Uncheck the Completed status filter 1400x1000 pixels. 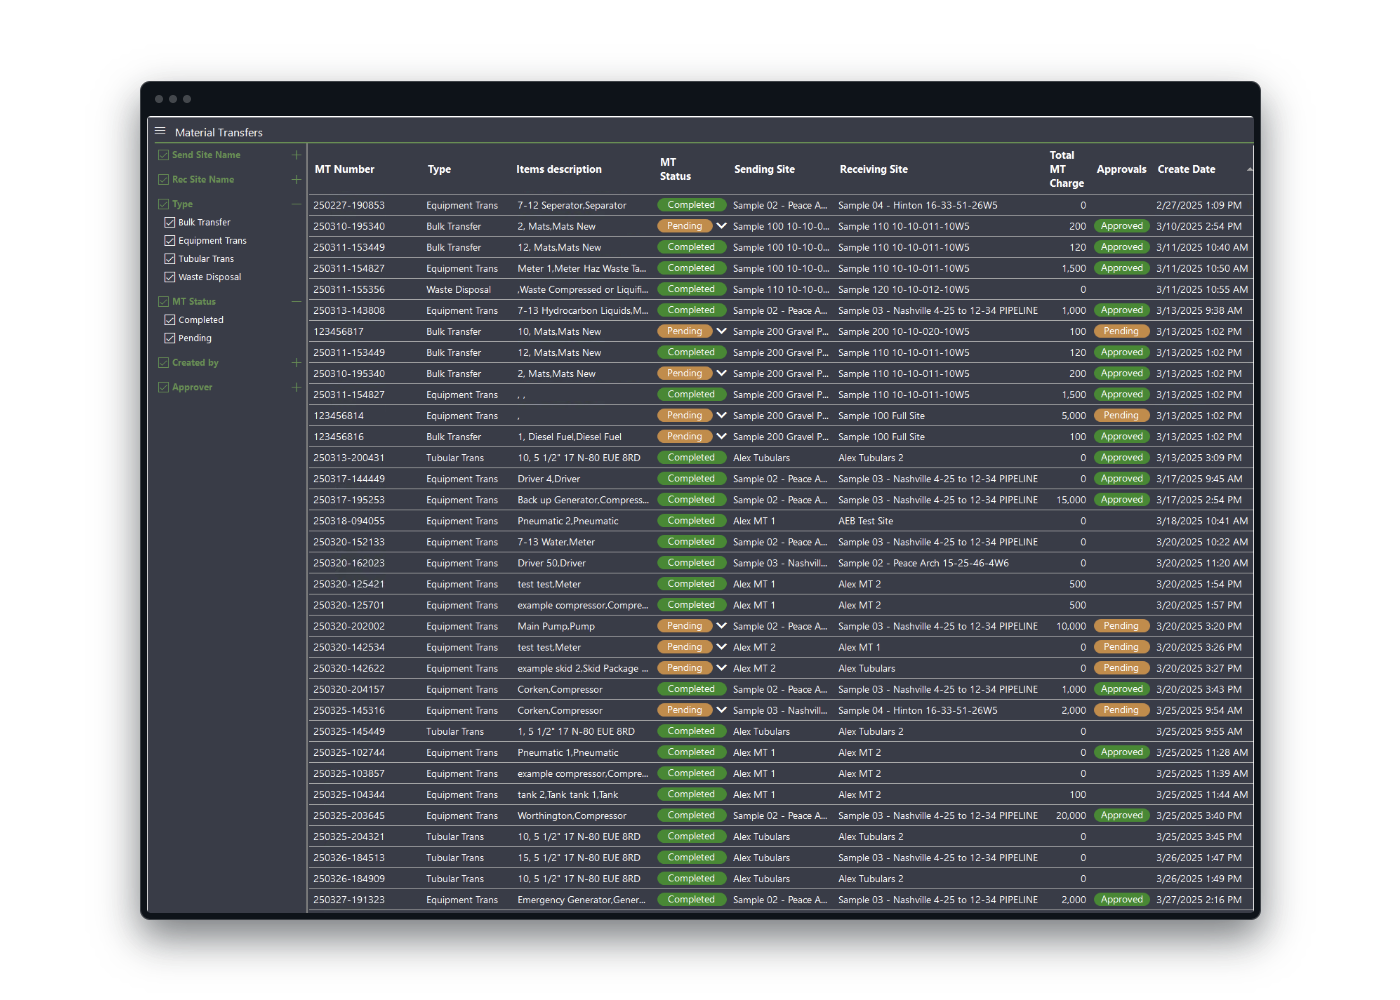[170, 320]
